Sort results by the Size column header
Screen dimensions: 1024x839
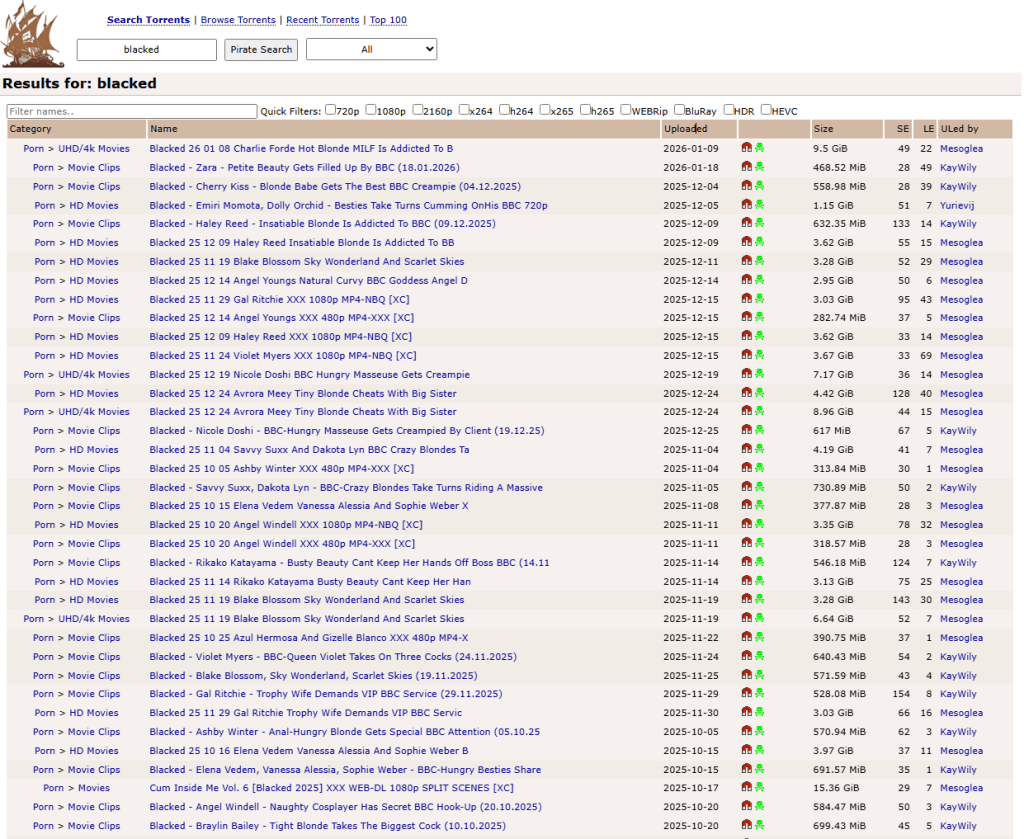coord(823,129)
